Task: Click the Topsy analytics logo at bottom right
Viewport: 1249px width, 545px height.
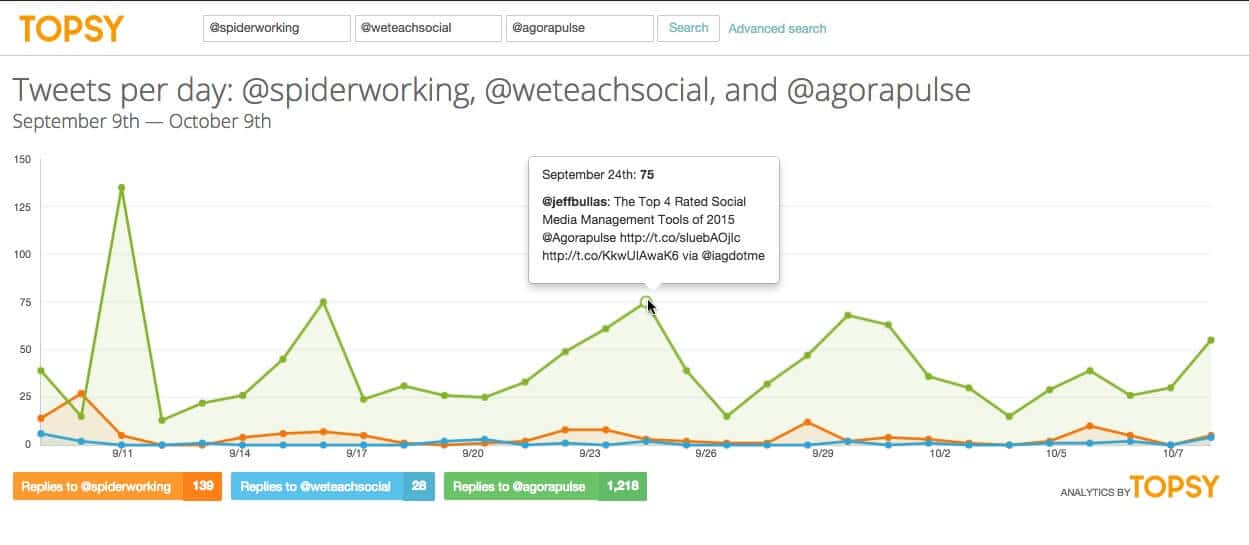Action: click(x=1174, y=488)
